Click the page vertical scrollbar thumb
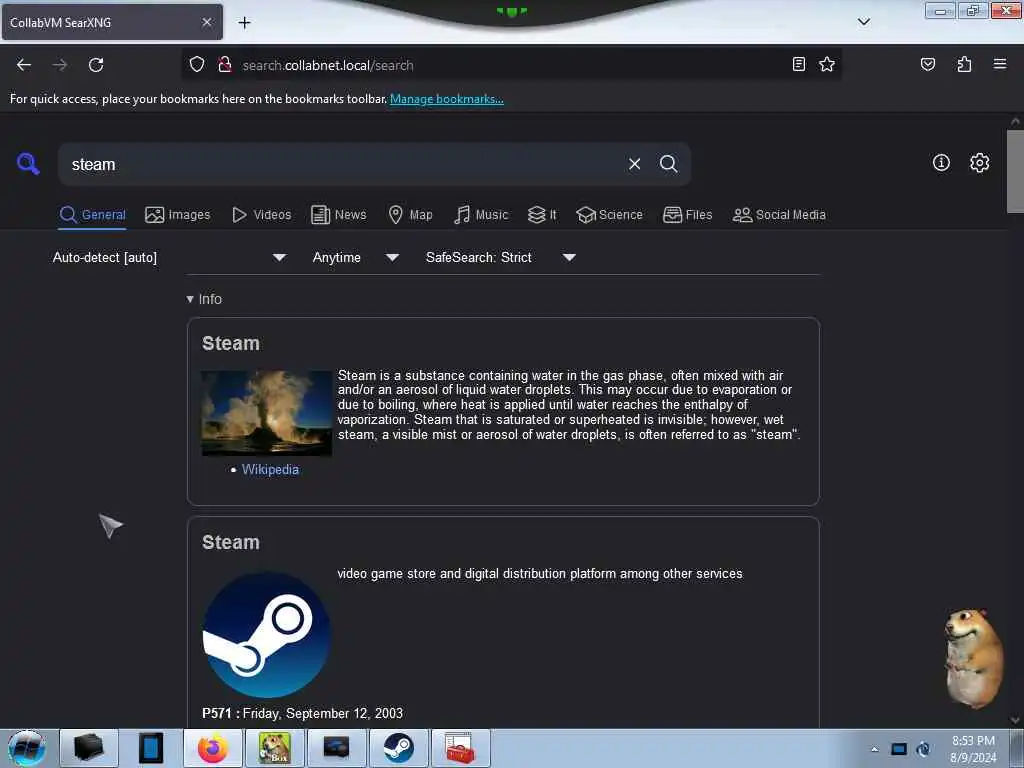1024x768 pixels. click(x=1015, y=171)
